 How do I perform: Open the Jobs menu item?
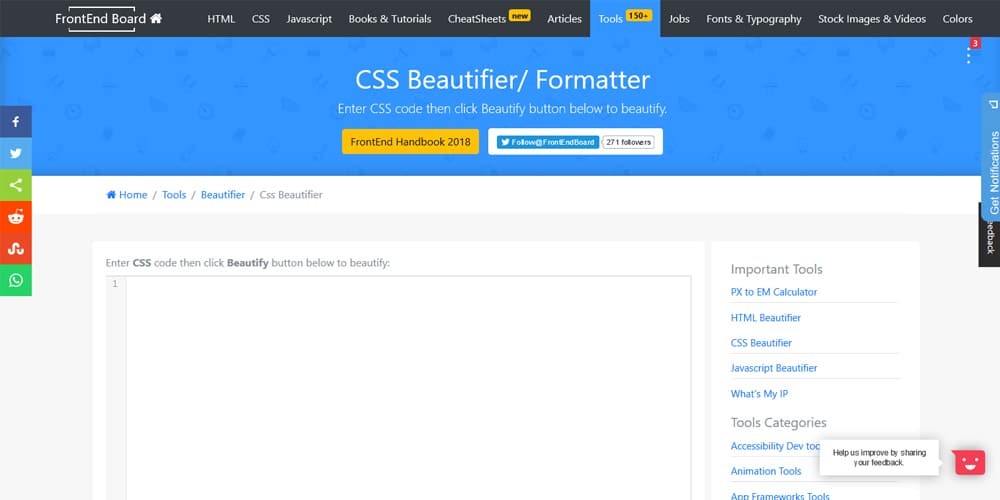pos(679,19)
